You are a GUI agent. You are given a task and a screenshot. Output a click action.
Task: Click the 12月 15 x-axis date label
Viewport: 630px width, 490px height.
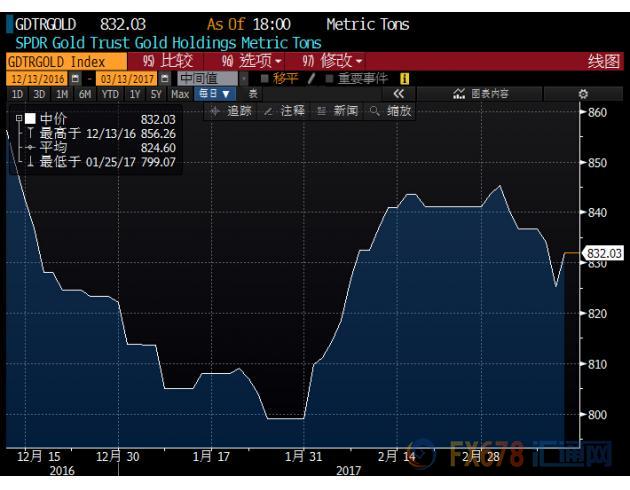pos(39,456)
